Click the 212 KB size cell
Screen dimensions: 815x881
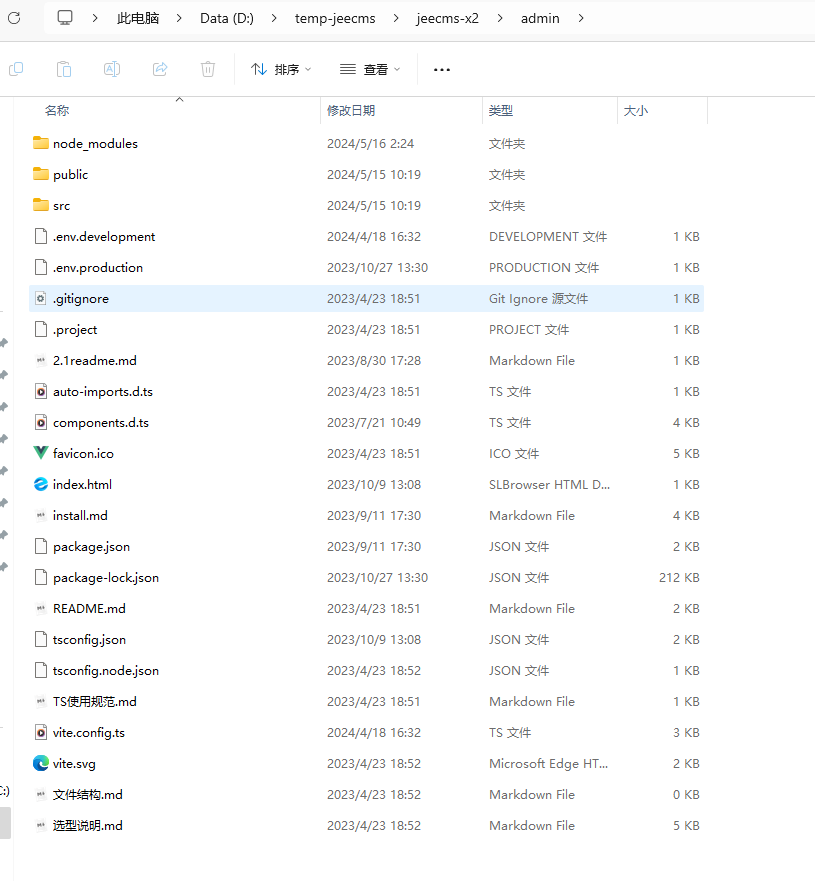pyautogui.click(x=679, y=578)
